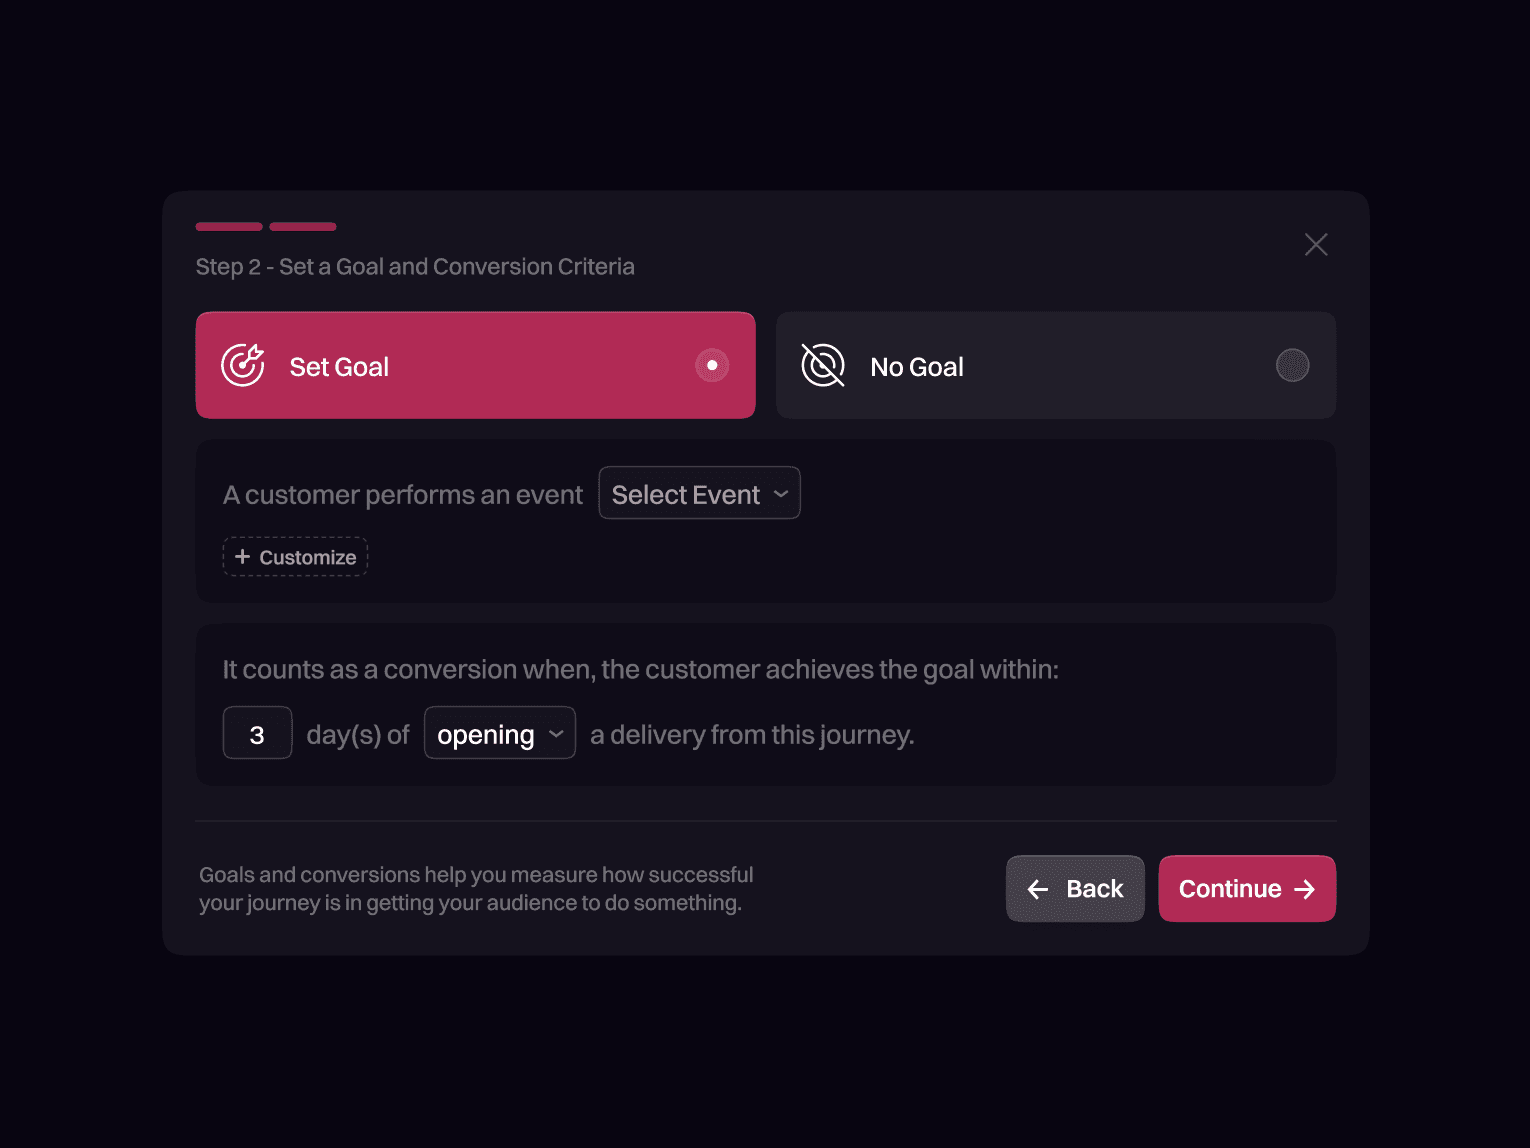This screenshot has width=1530, height=1148.
Task: Click the first step progress segment
Action: click(228, 227)
